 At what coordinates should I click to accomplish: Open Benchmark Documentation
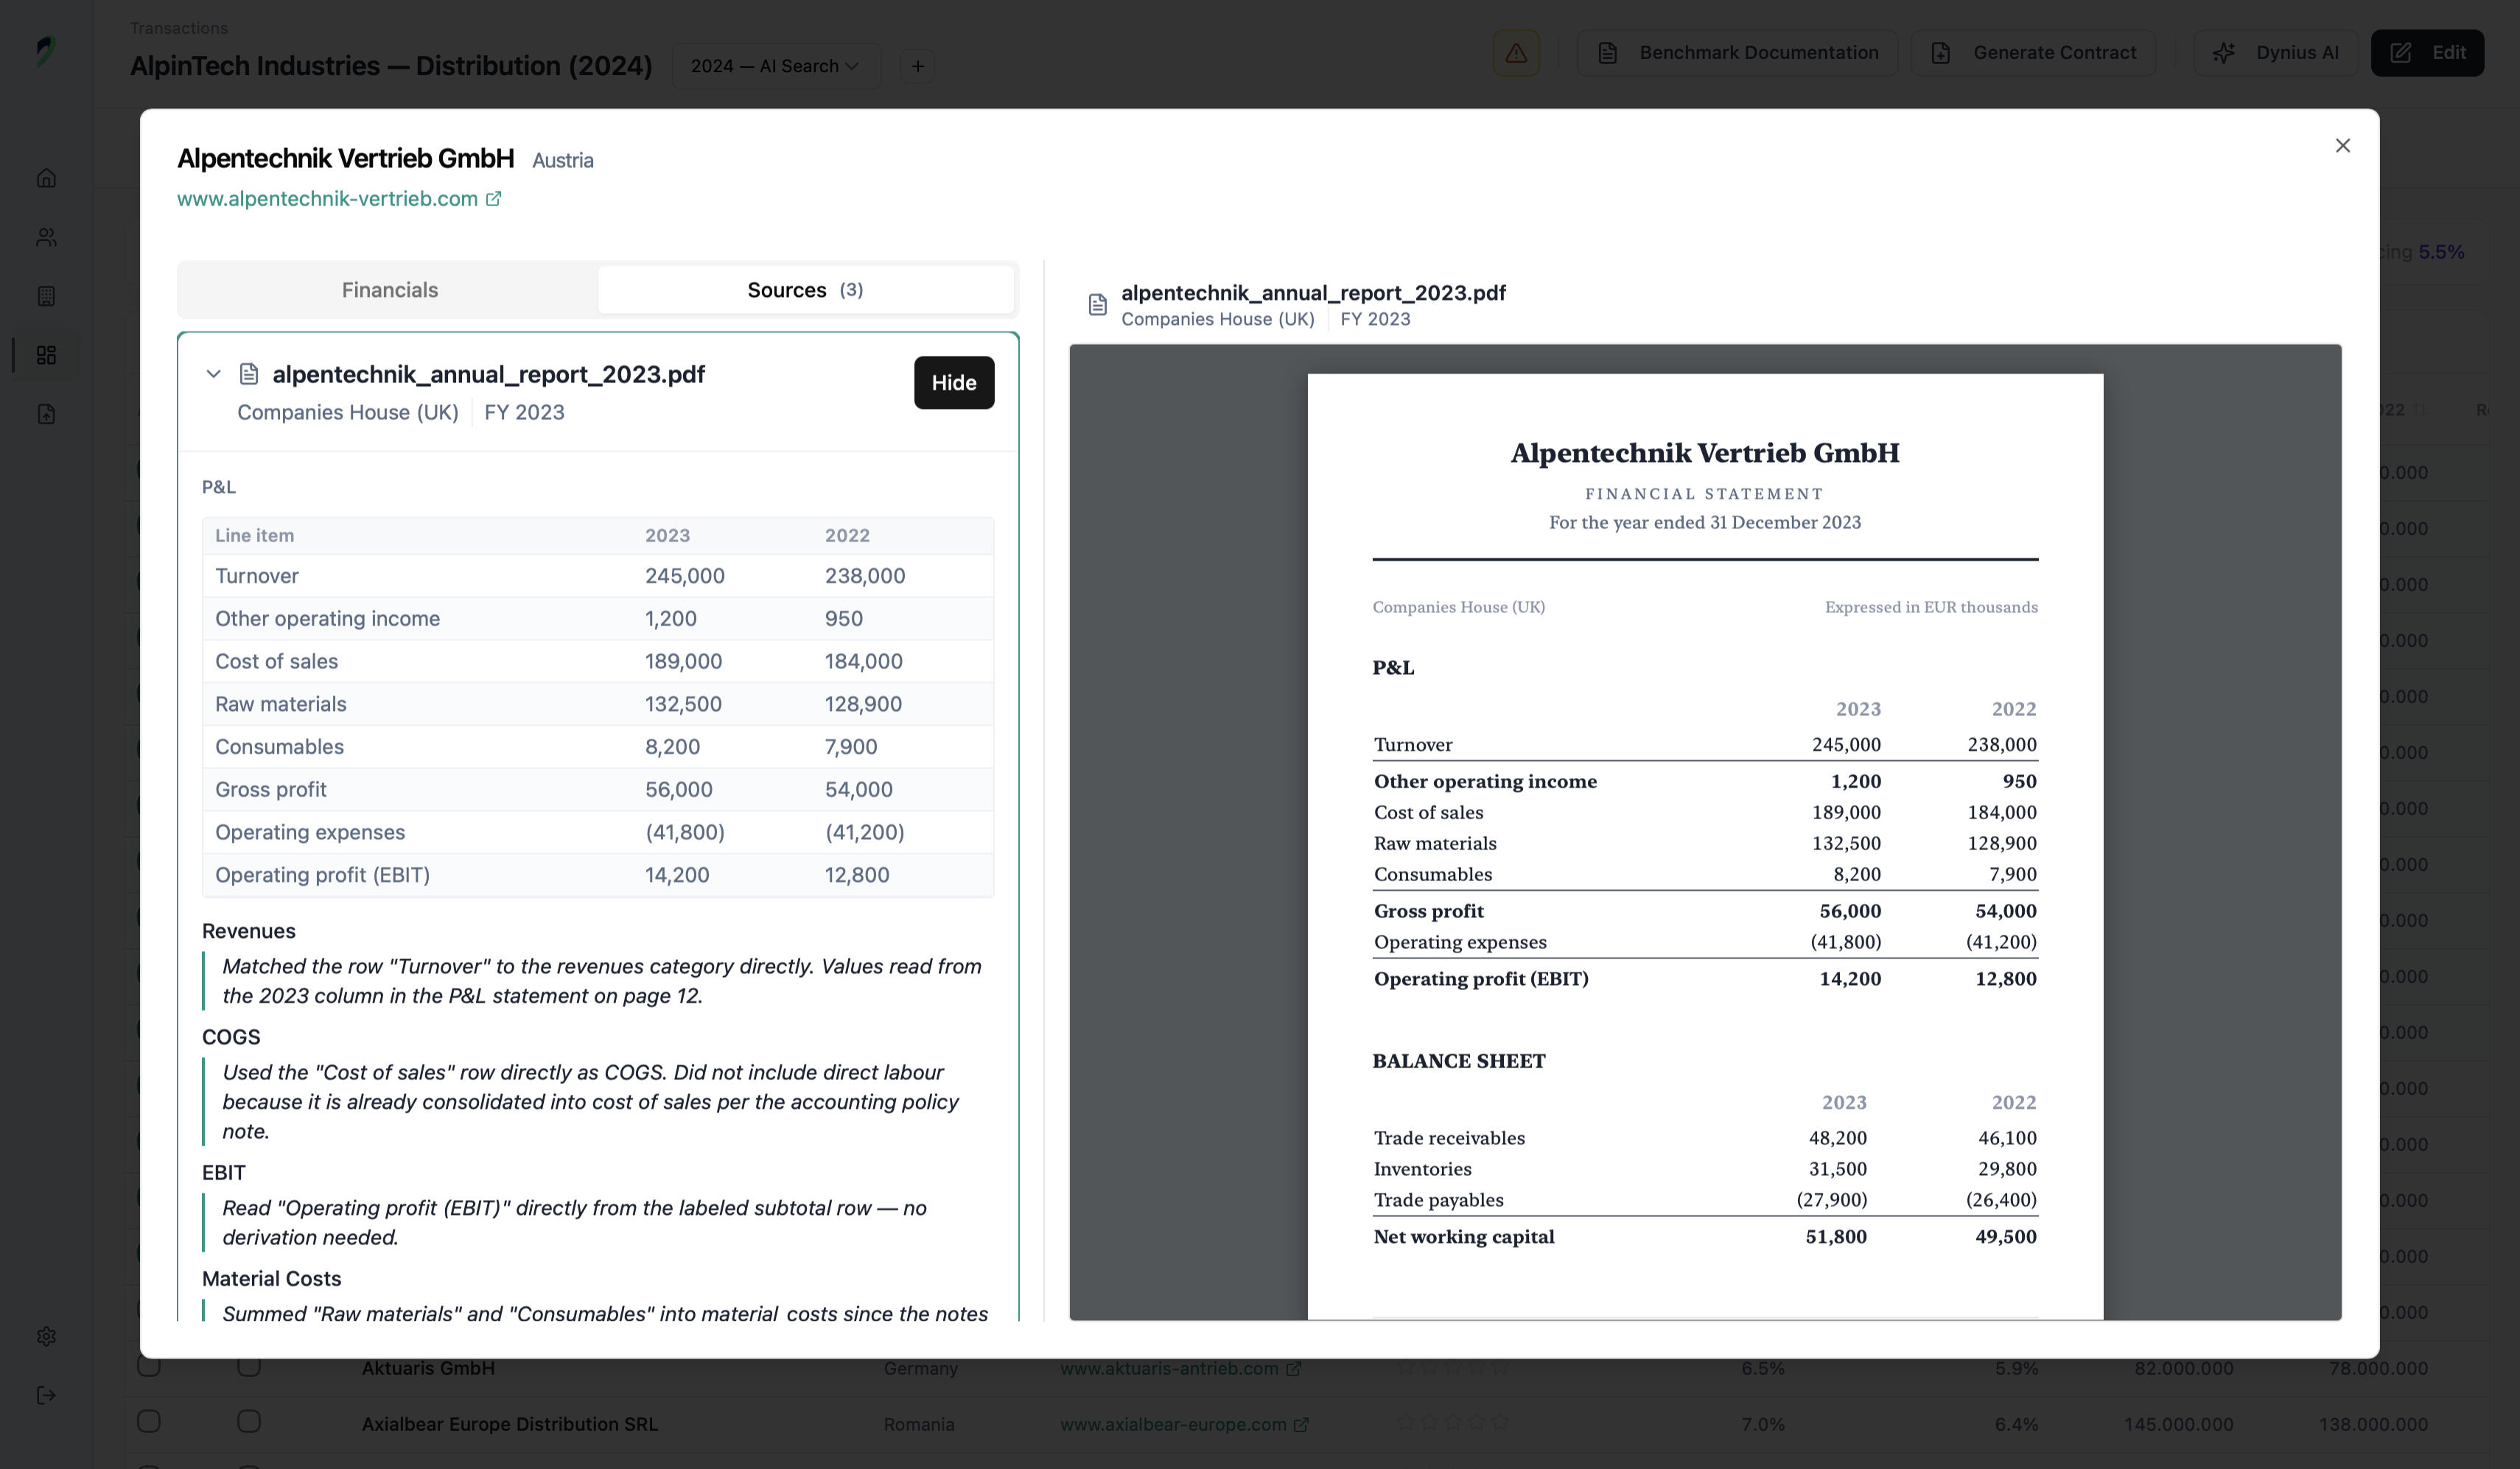click(x=1738, y=53)
